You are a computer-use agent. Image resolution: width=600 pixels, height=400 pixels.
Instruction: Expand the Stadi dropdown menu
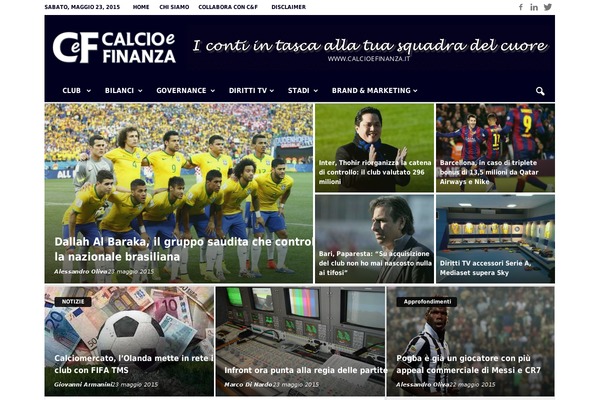point(303,91)
